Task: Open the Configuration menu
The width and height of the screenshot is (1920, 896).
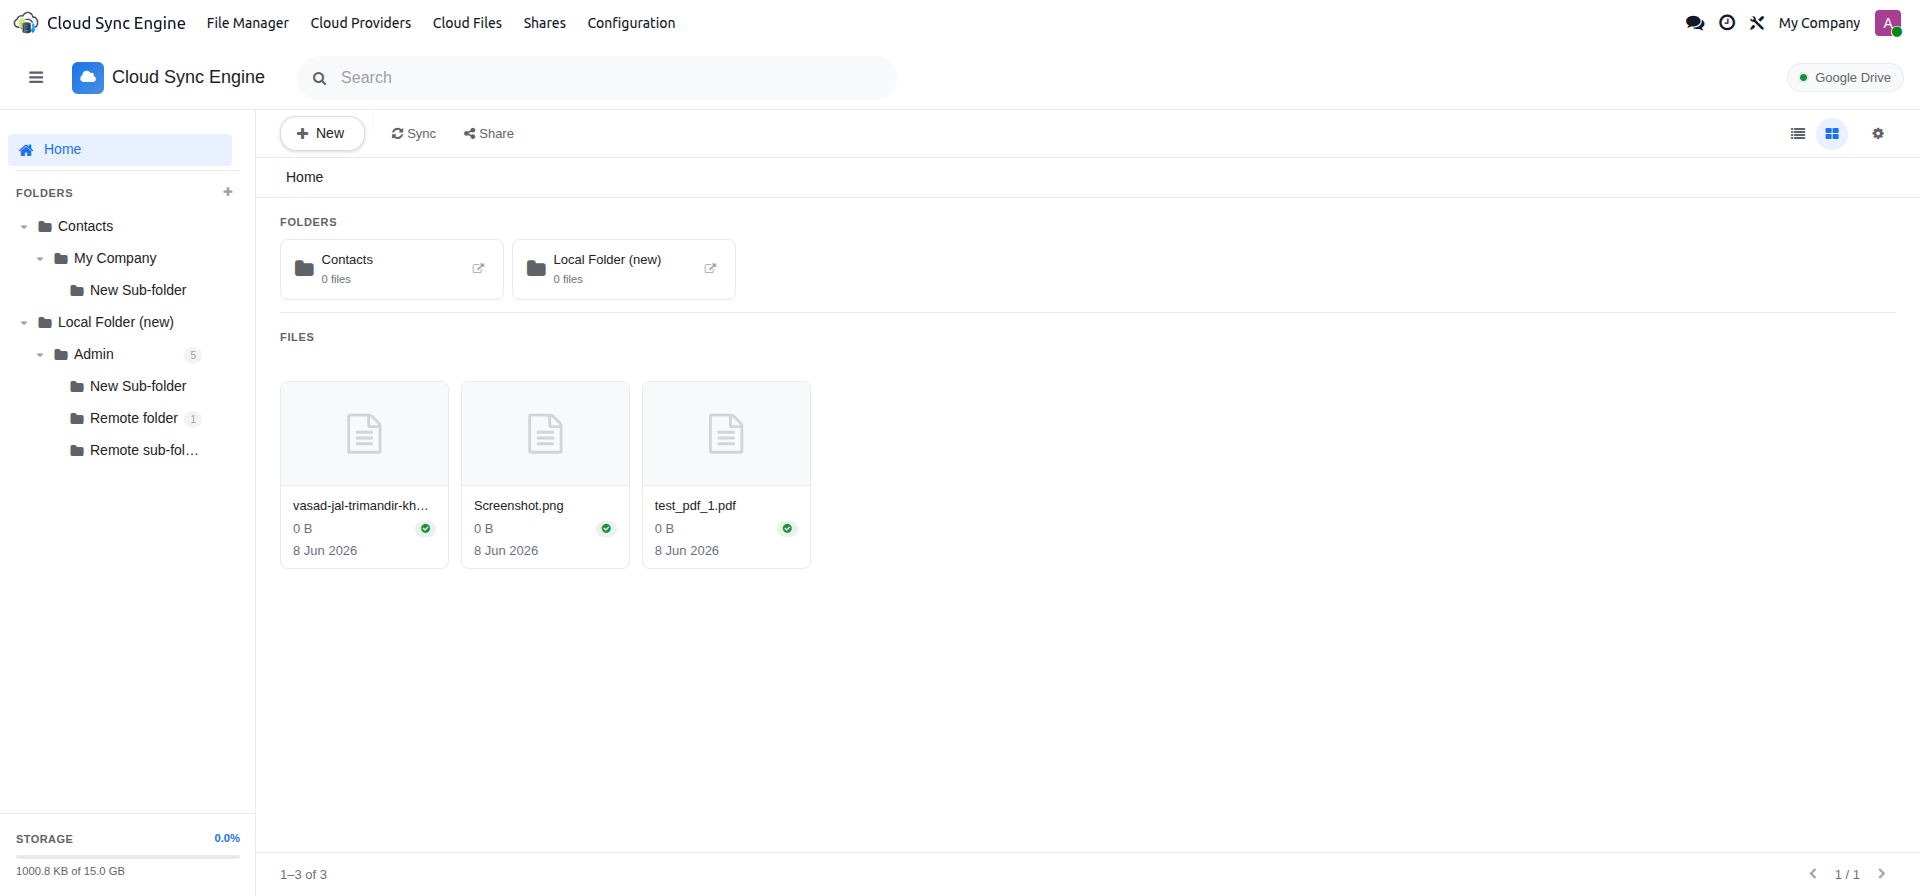Action: 631,23
